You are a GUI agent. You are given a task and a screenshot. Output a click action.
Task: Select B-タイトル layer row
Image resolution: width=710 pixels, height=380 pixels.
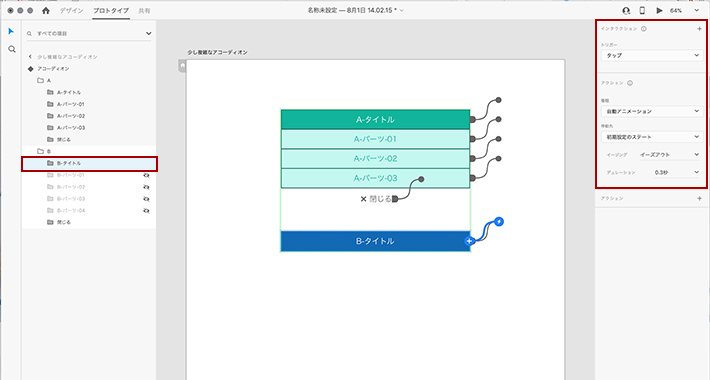click(89, 164)
